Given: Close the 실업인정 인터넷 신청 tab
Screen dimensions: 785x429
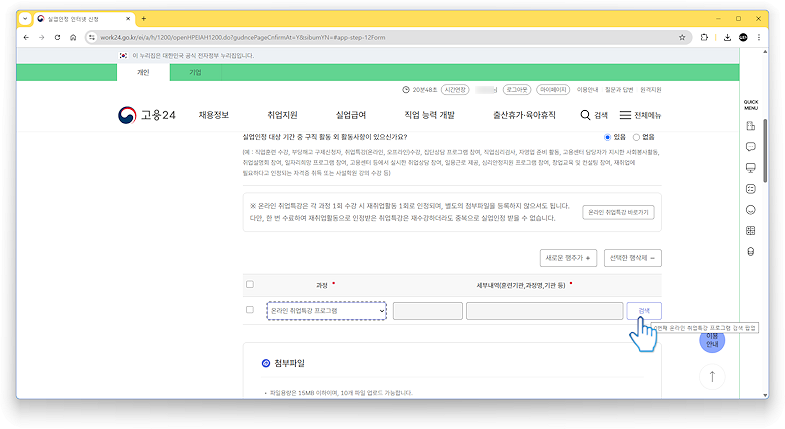Looking at the screenshot, I should tap(128, 19).
